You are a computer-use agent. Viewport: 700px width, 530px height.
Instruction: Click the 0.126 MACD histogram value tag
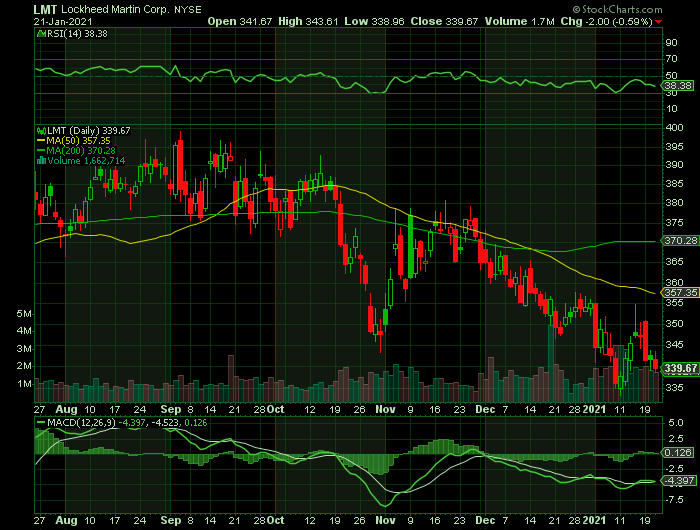678,452
